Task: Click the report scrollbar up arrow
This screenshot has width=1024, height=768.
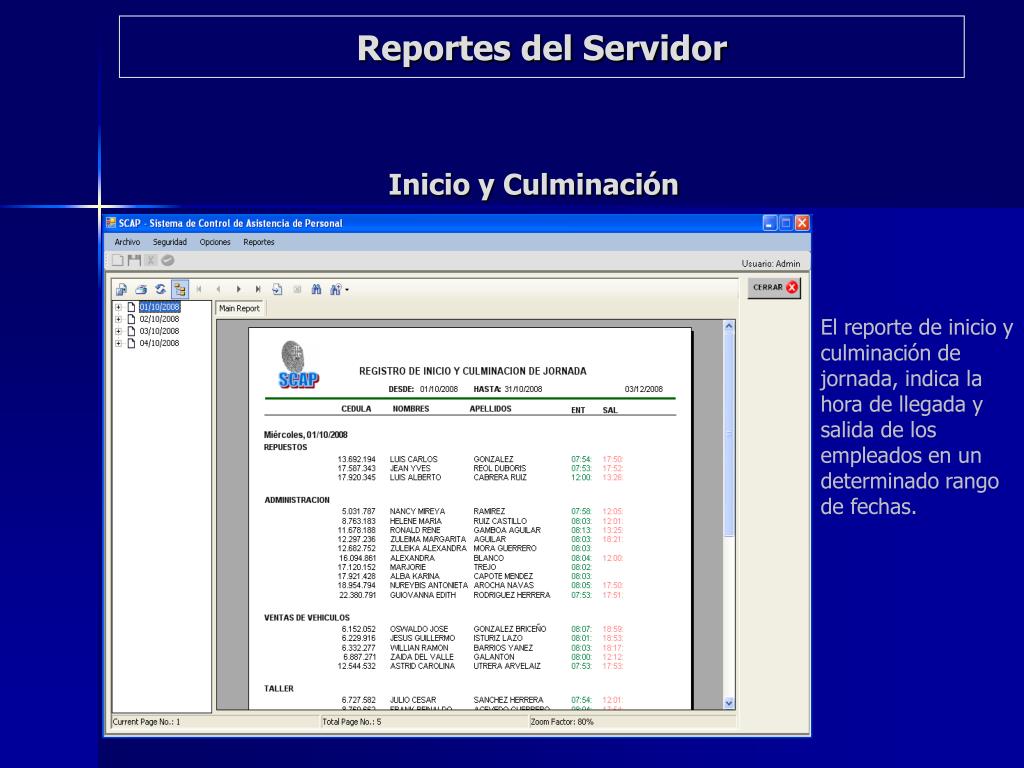Action: (x=729, y=326)
